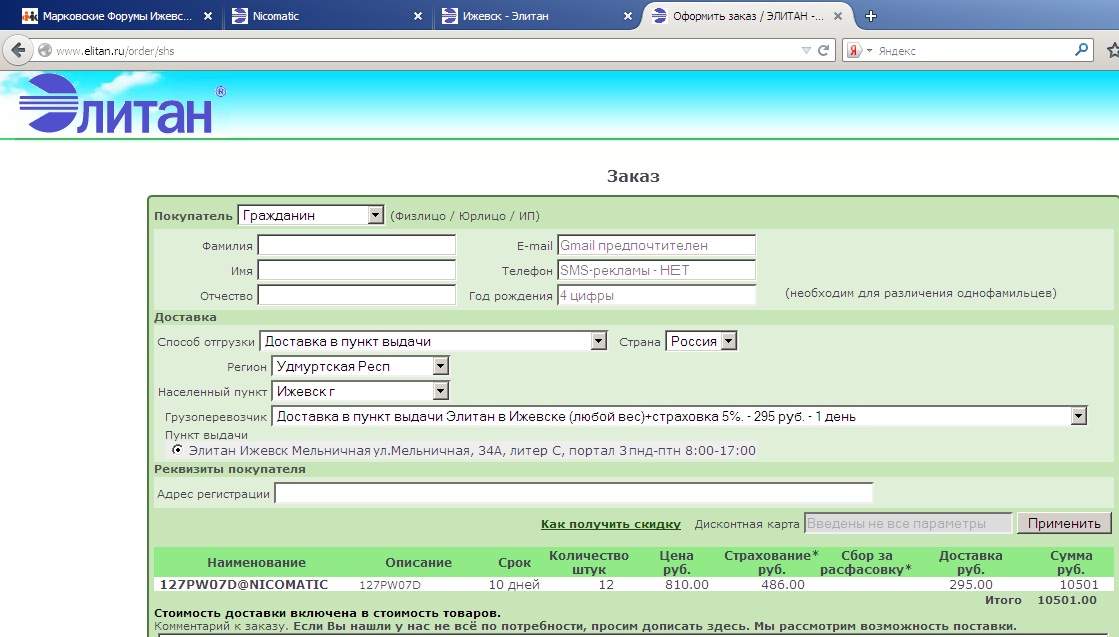Open URL history dropdown arrow in address bar
Image resolution: width=1119 pixels, height=637 pixels.
pyautogui.click(x=806, y=51)
